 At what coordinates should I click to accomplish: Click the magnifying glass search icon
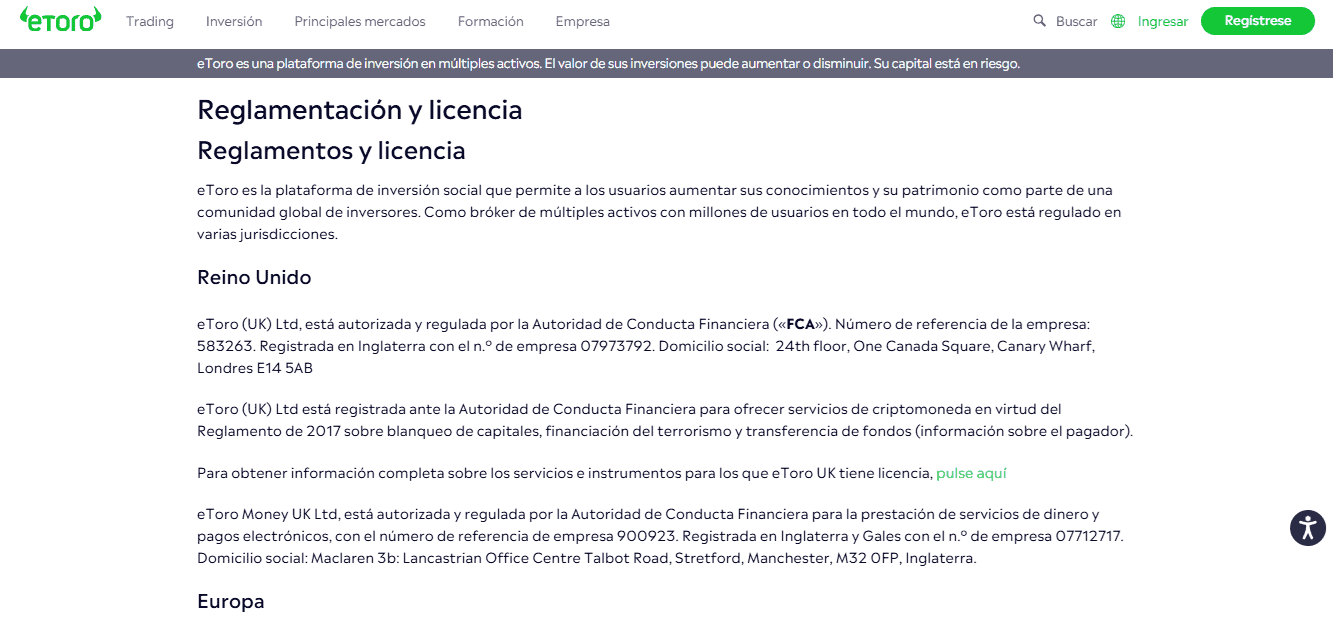click(1039, 21)
